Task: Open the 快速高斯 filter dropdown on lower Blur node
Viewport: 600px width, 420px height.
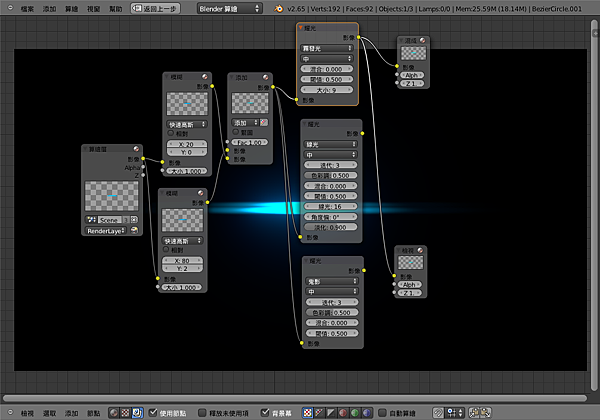Action: pyautogui.click(x=183, y=241)
